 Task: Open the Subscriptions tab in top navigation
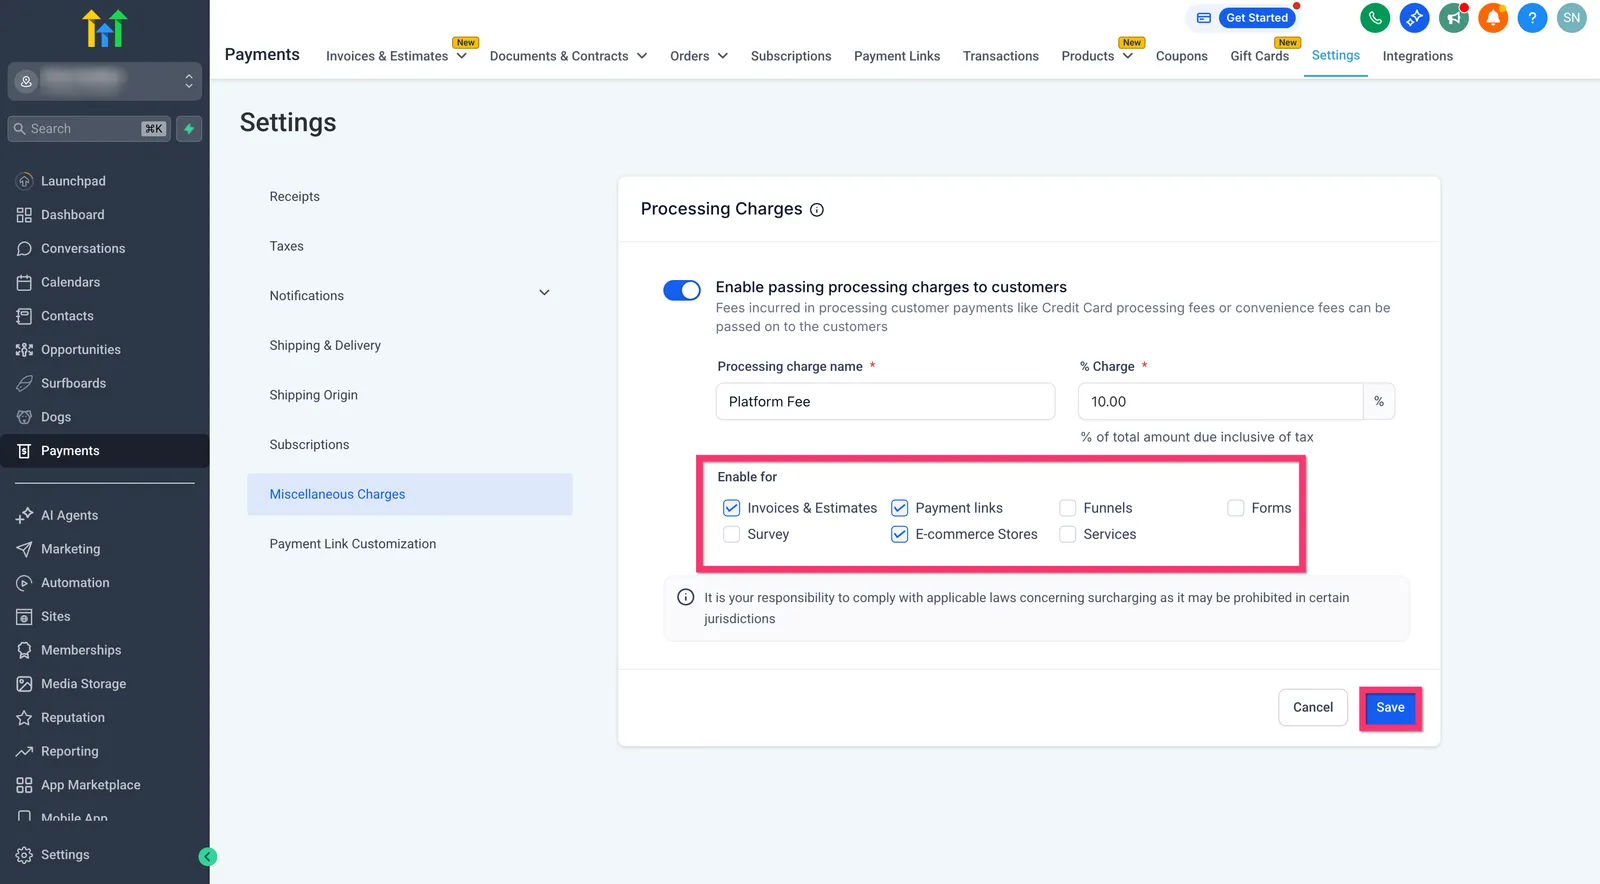pyautogui.click(x=791, y=56)
